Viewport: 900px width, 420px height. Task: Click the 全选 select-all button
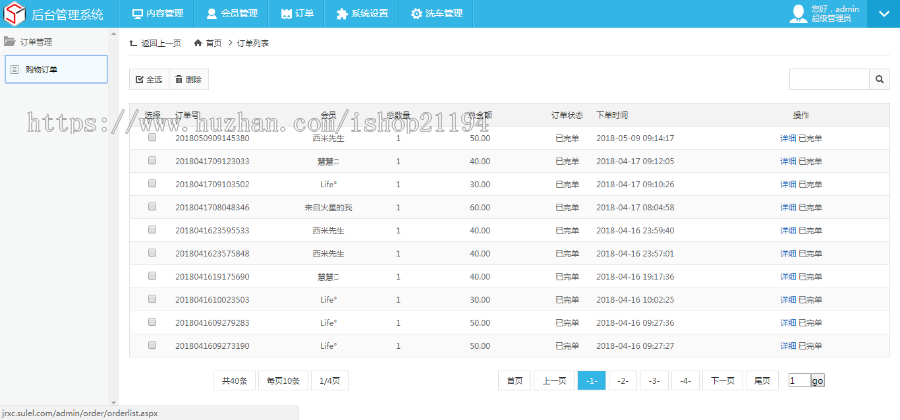(149, 80)
